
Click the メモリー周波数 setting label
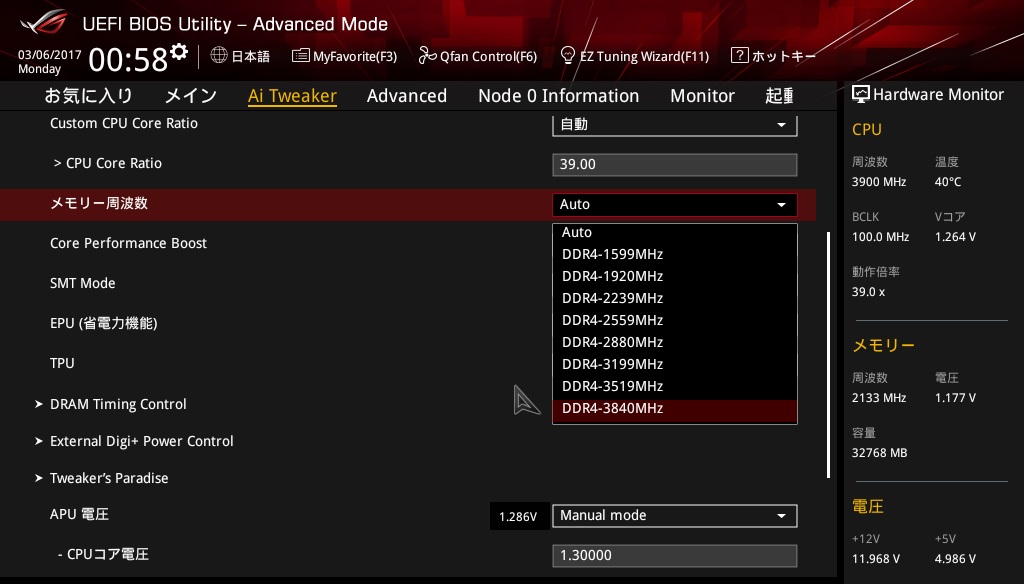99,203
